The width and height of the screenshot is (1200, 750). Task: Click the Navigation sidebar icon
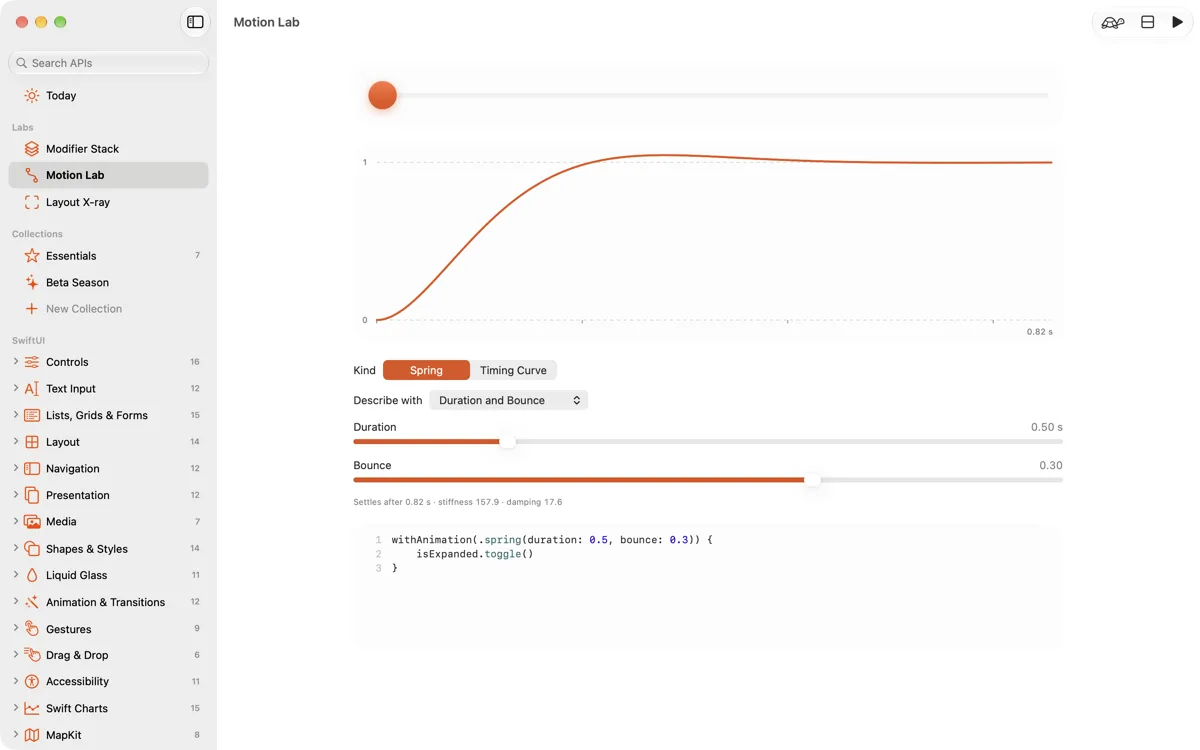click(32, 469)
